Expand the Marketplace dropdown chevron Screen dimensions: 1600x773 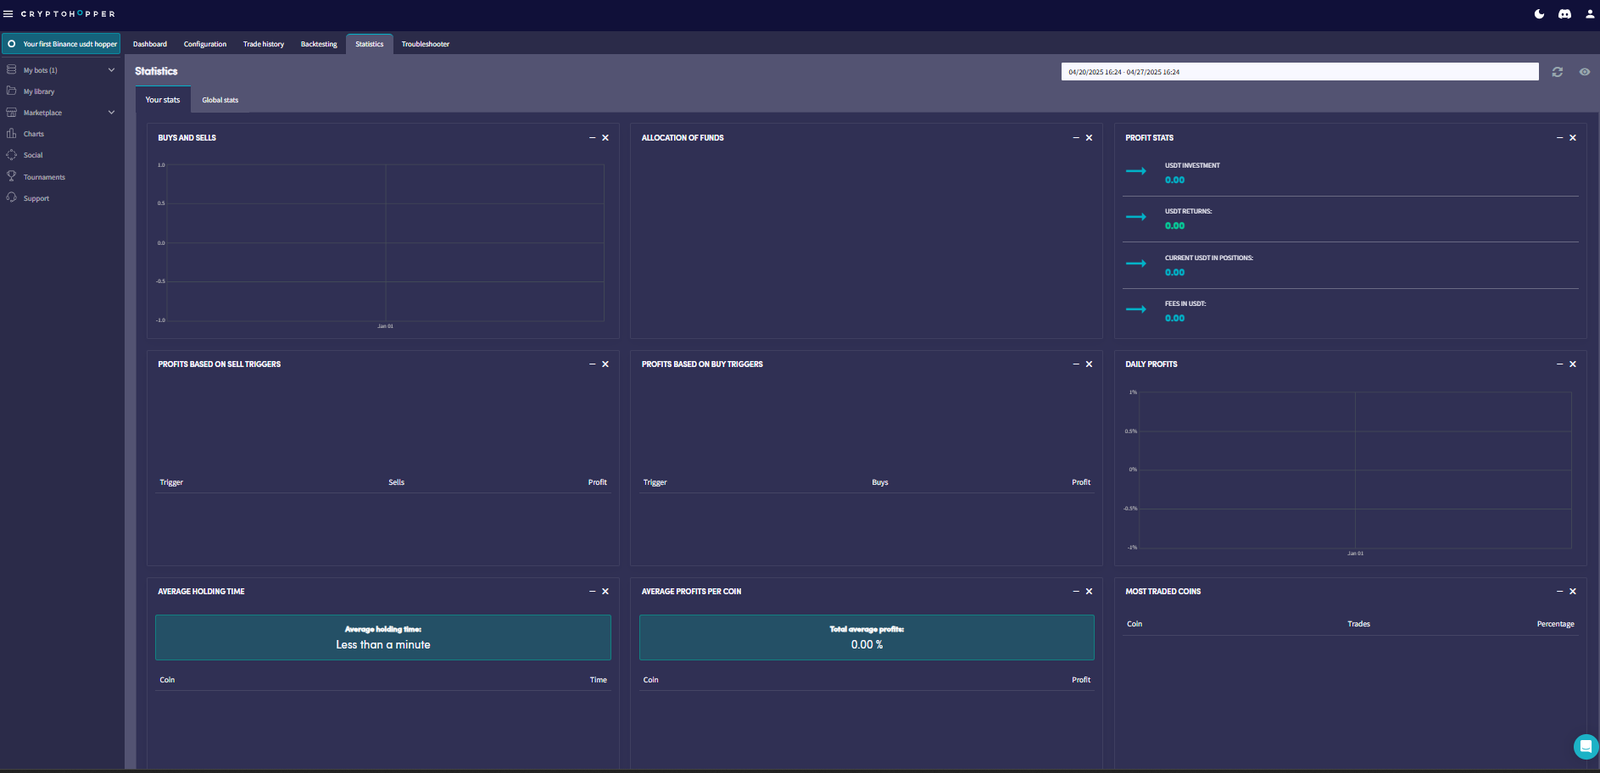[x=111, y=112]
